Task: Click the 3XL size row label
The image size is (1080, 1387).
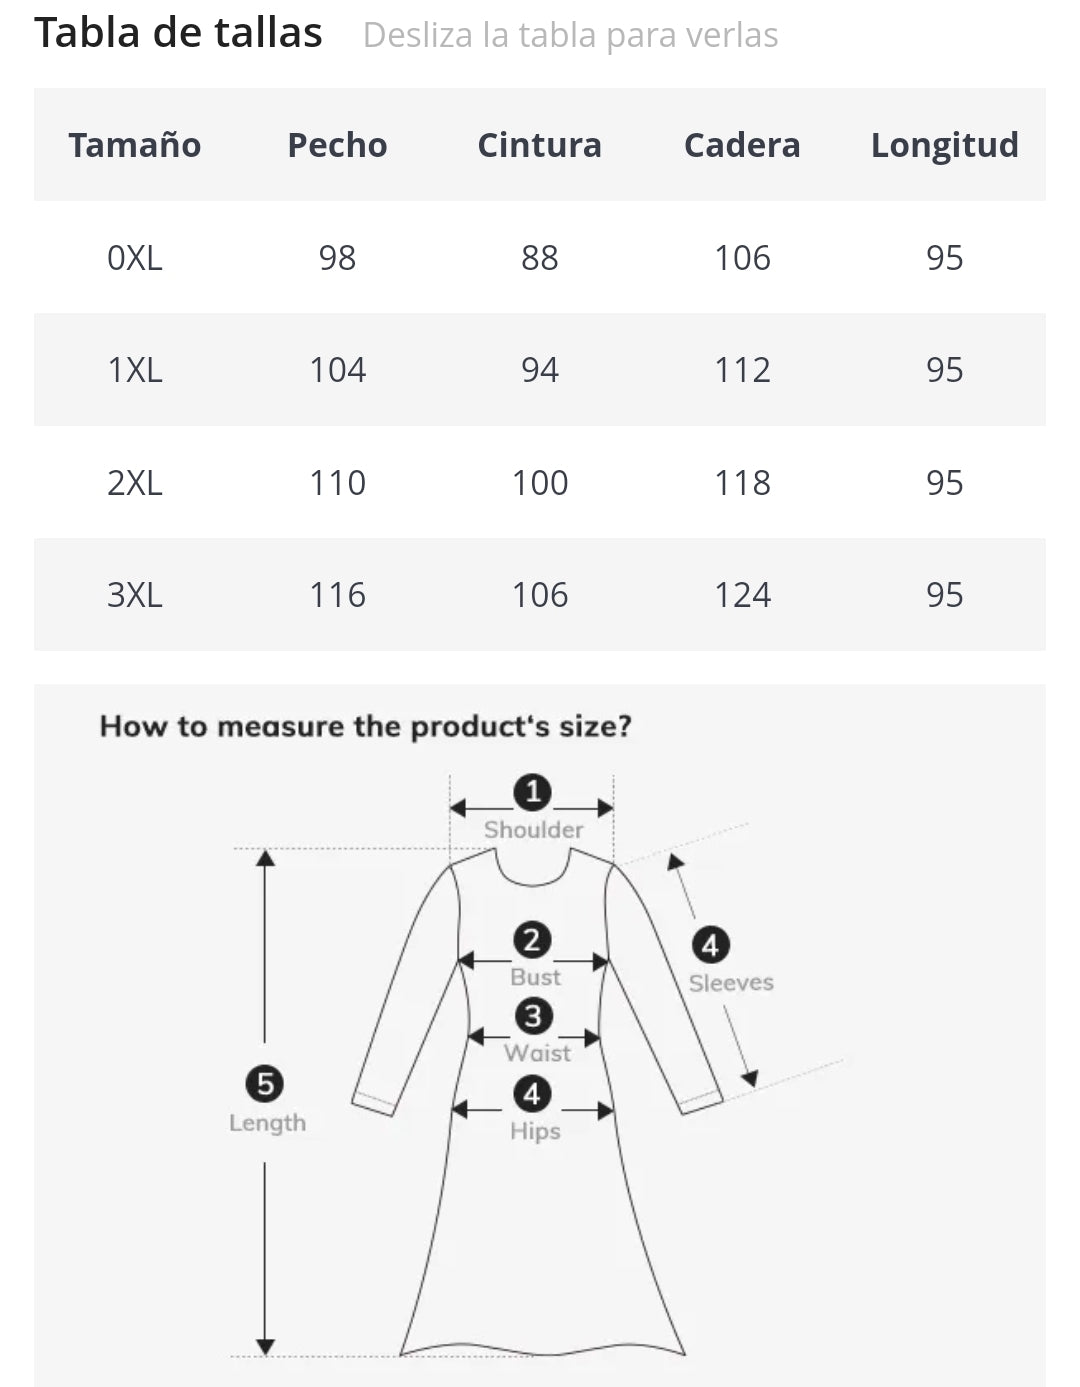Action: pyautogui.click(x=135, y=595)
